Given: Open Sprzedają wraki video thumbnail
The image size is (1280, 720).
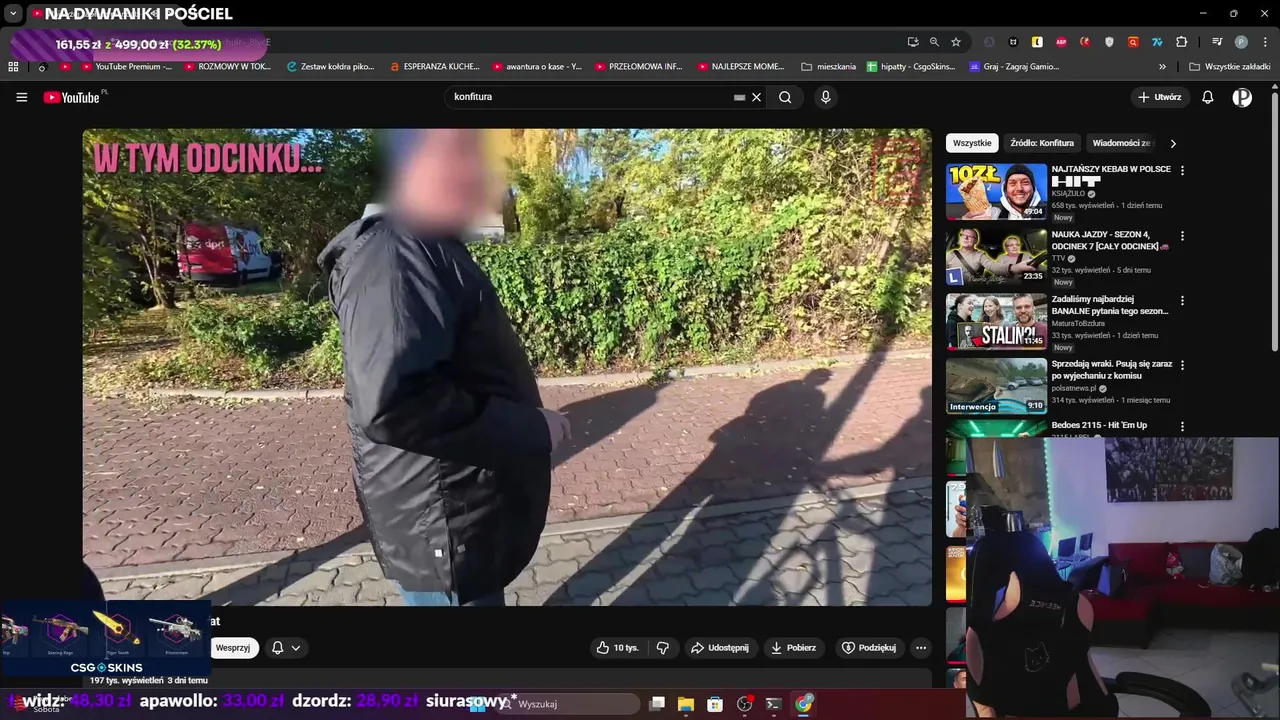Looking at the screenshot, I should coord(996,386).
